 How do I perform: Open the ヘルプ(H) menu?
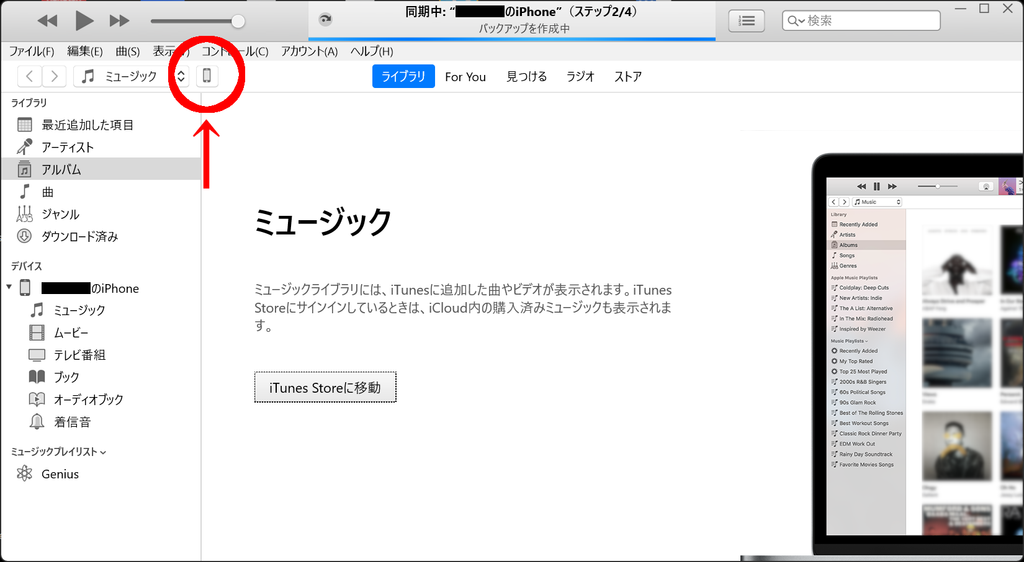pos(372,51)
